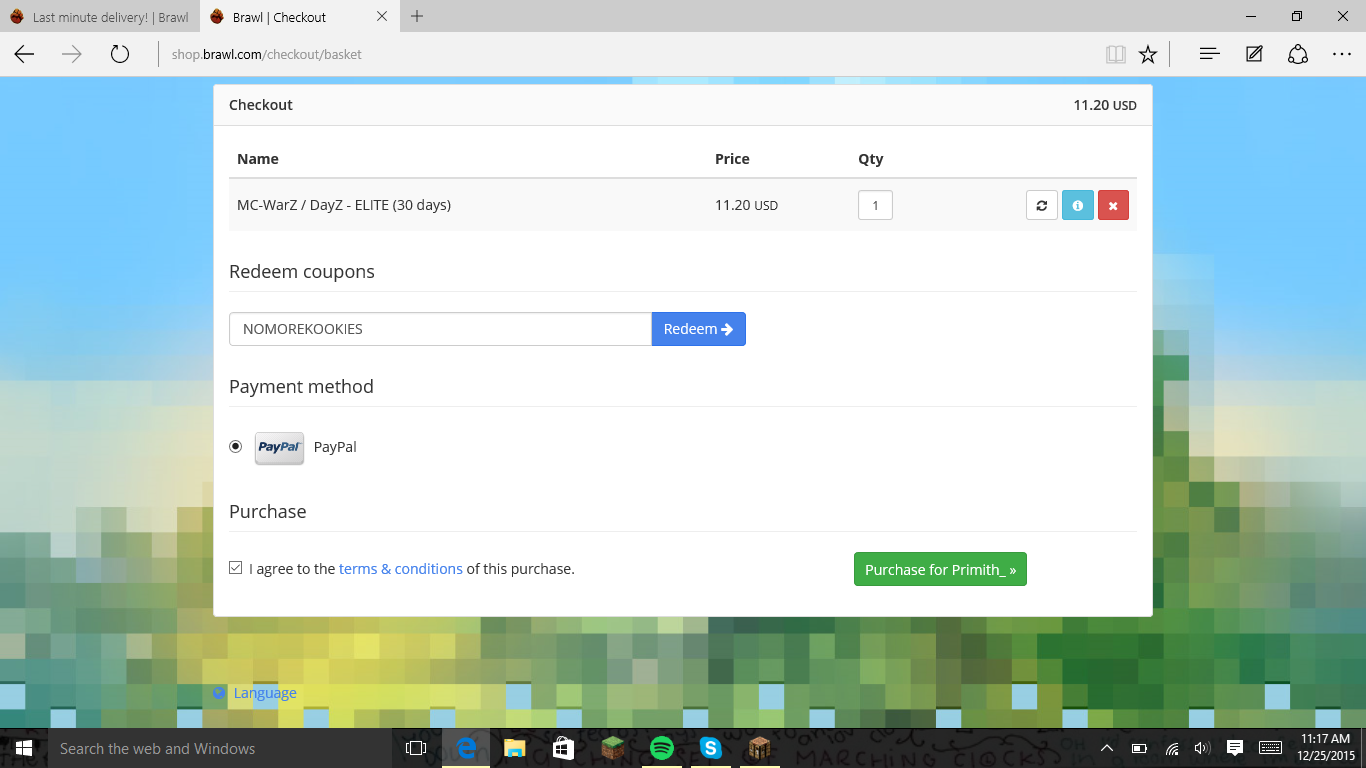Add page to favorites star
The width and height of the screenshot is (1366, 768).
[x=1148, y=54]
